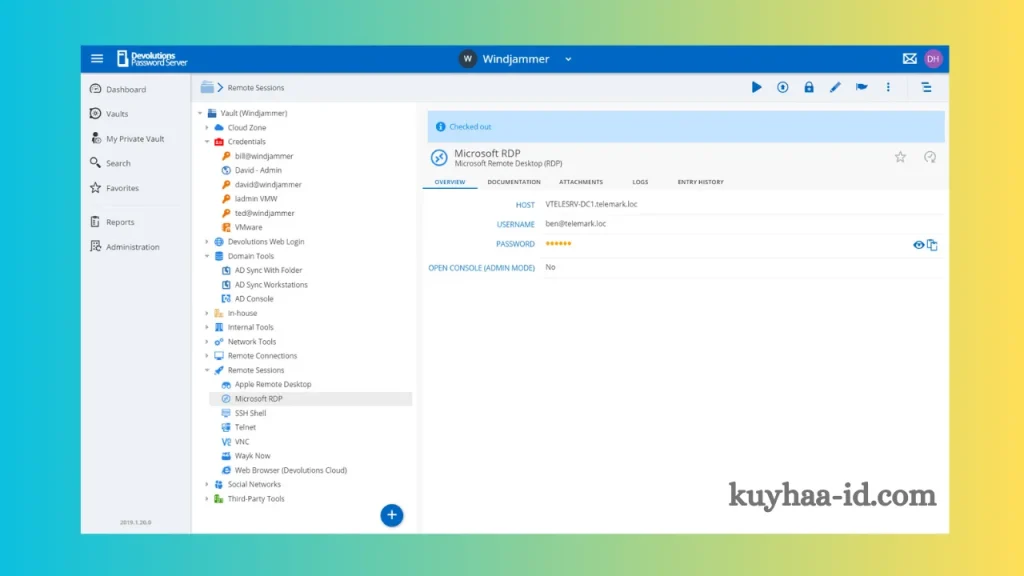Mark Microsoft RDP as favorite star
This screenshot has width=1024, height=576.
coord(900,157)
